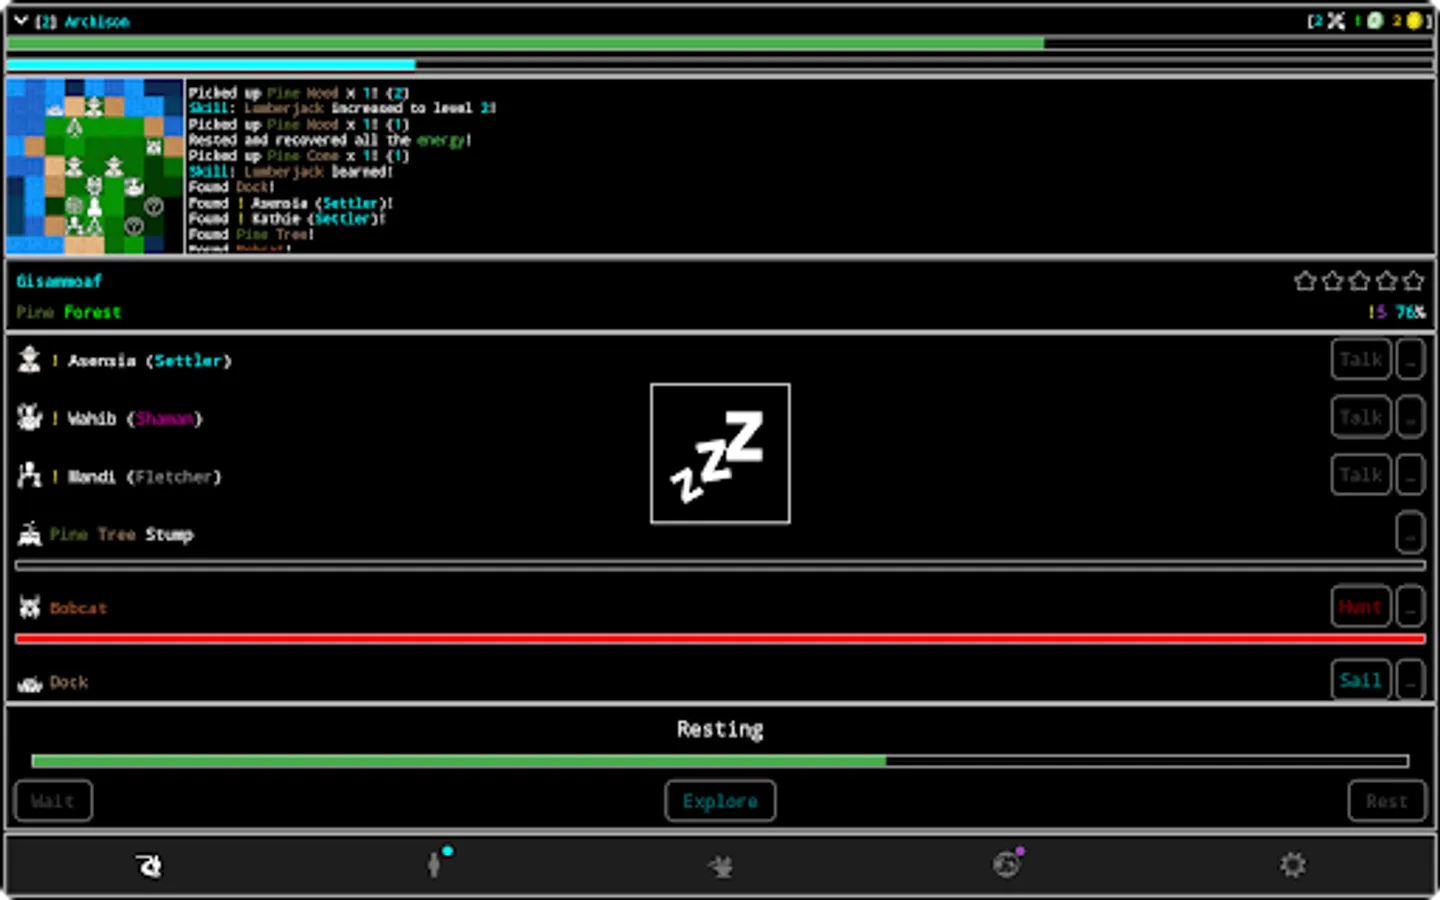Click the Resting progress bar

point(720,761)
